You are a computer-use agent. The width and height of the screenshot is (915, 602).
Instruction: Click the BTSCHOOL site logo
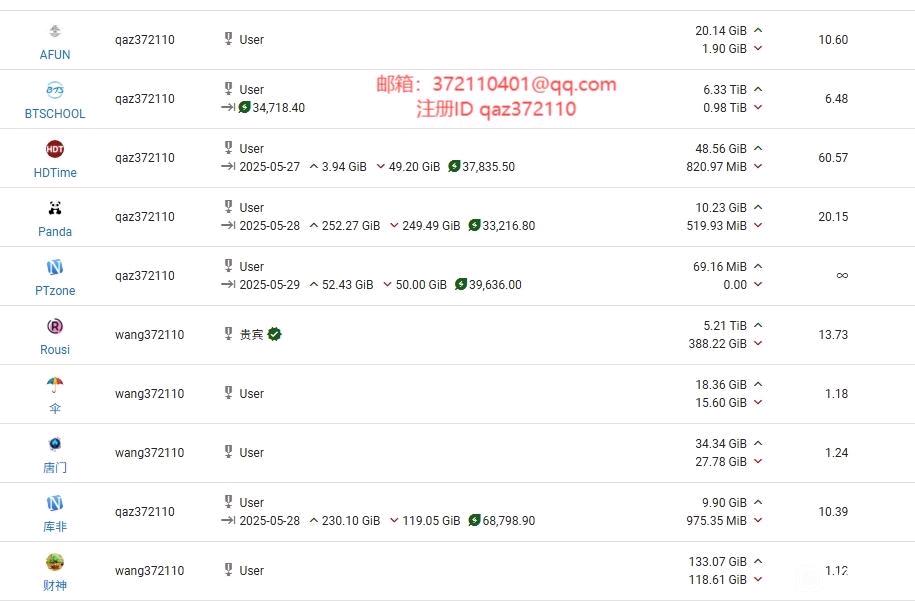[55, 90]
